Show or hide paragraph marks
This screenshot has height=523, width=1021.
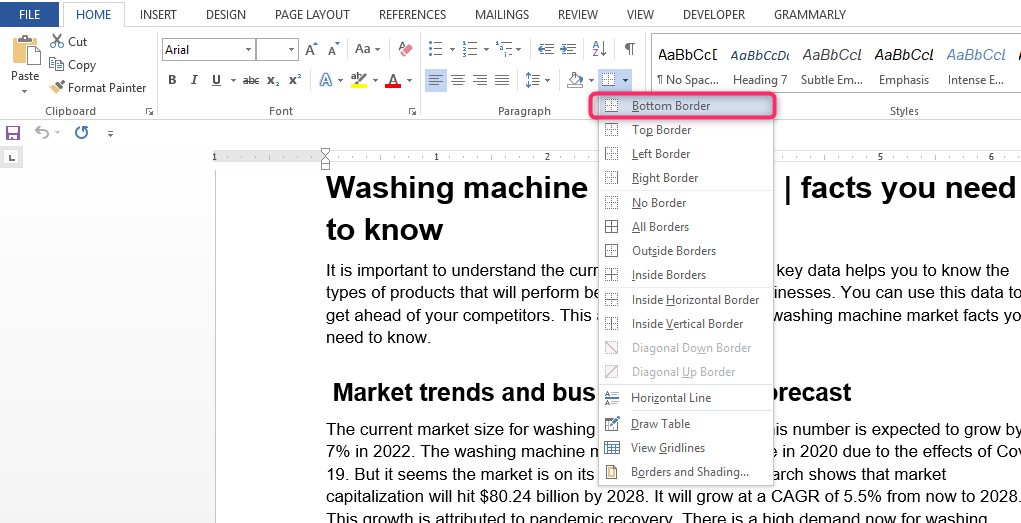click(x=630, y=49)
